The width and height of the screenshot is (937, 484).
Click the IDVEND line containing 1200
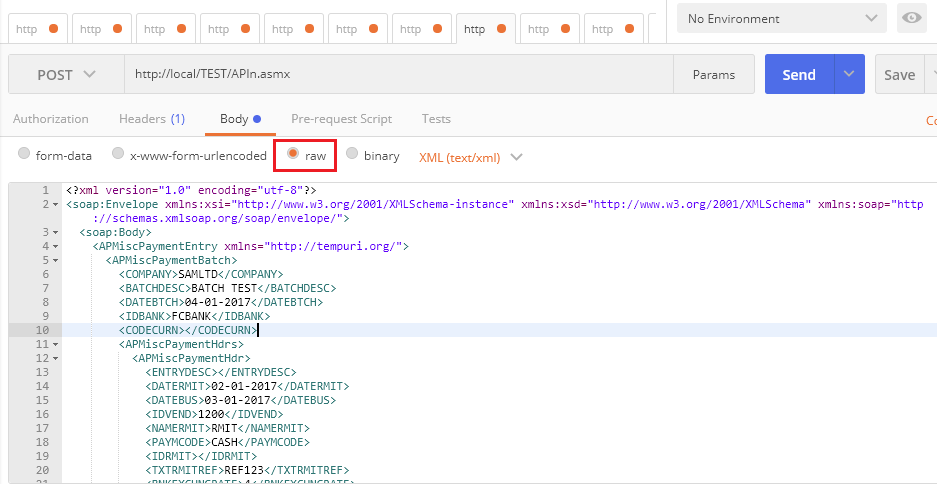tap(214, 414)
